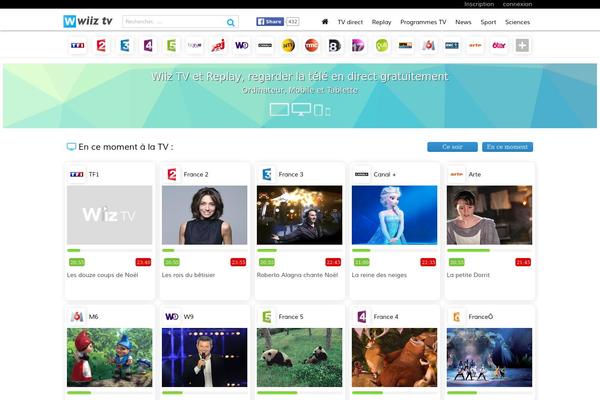Open the France 2 icon in the channel strip
The height and width of the screenshot is (400, 600).
coord(101,46)
